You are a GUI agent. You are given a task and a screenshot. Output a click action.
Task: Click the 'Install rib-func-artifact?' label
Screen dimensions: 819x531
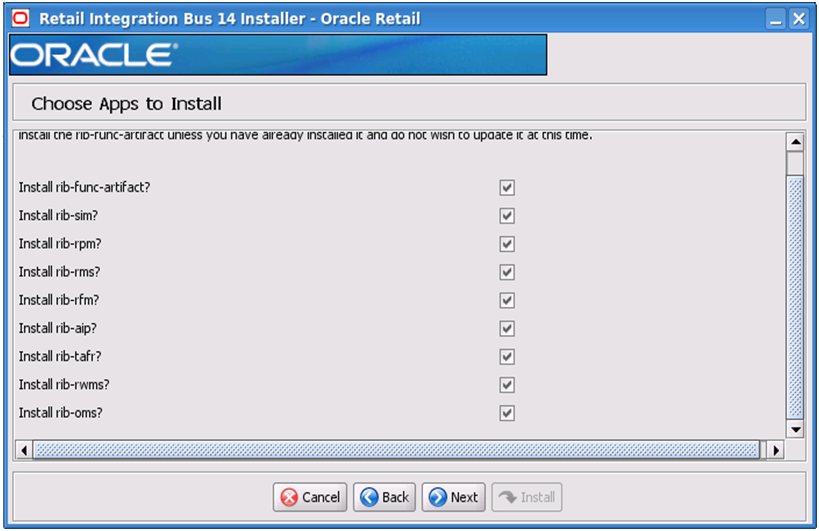pyautogui.click(x=85, y=187)
